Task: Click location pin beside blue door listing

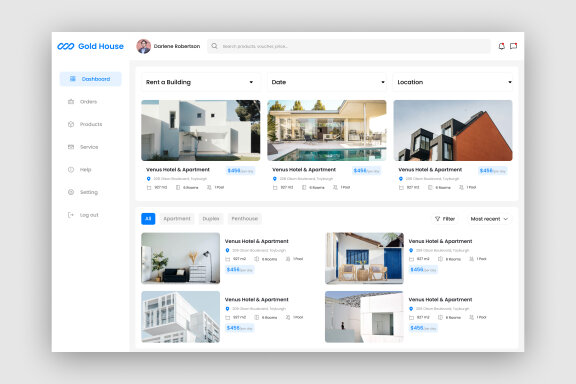Action: tap(411, 250)
